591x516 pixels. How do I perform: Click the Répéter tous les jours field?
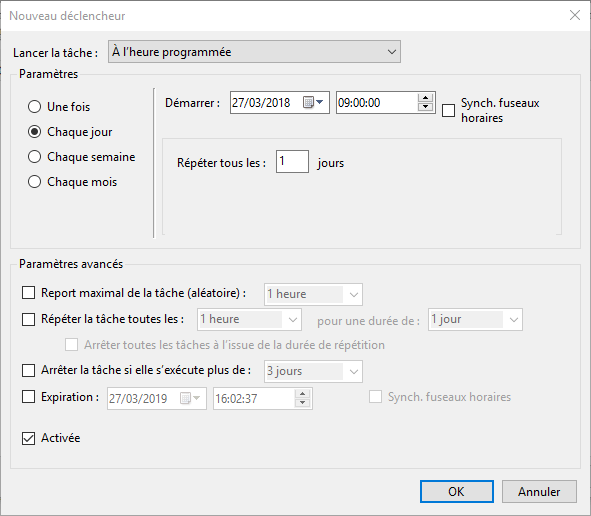pos(292,162)
